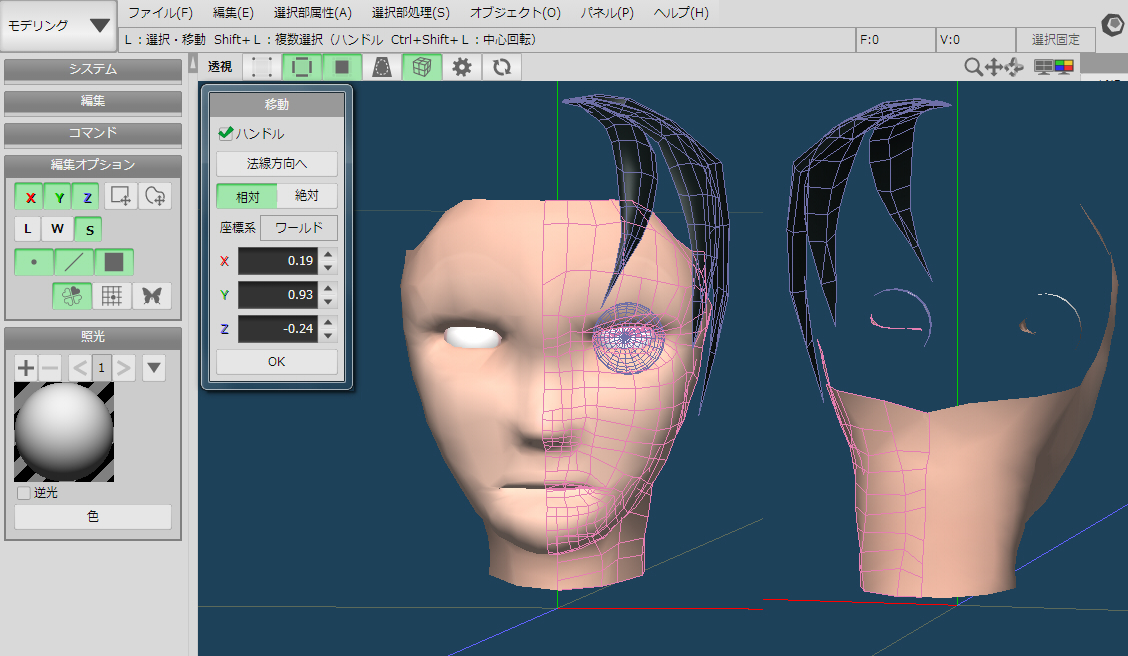Open the 座標系 ワールド dropdown
This screenshot has height=656, width=1128.
[x=298, y=228]
